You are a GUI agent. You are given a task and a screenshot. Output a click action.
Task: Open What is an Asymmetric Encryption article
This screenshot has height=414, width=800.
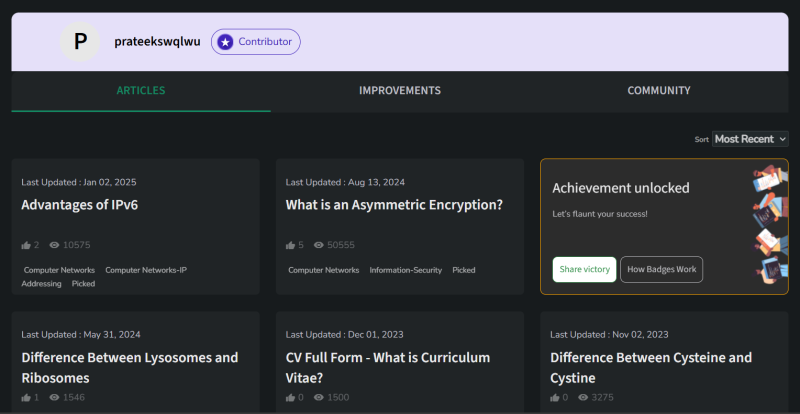coord(394,205)
